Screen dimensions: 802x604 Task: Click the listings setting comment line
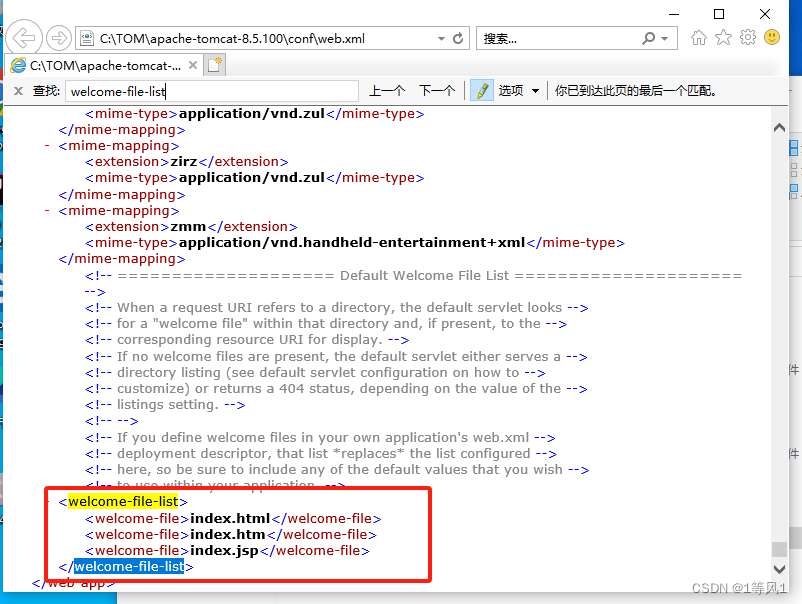click(x=165, y=405)
